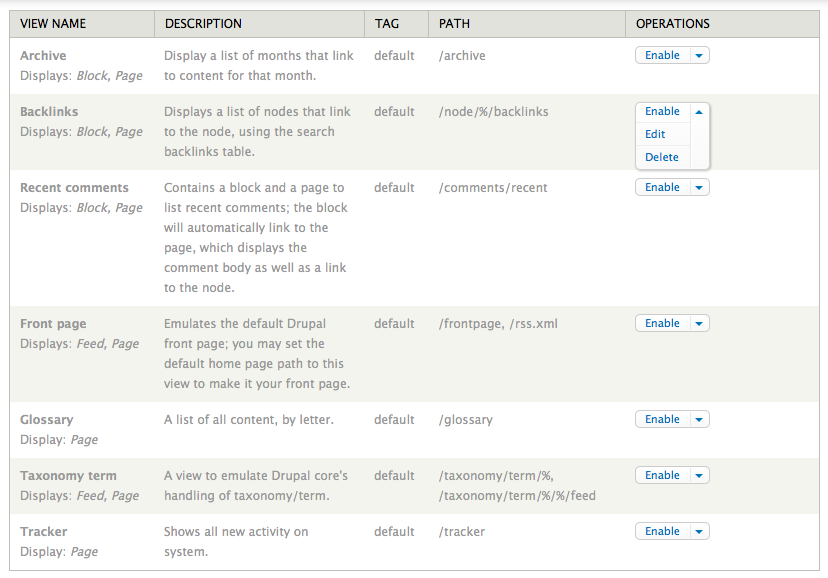828x578 pixels.
Task: Expand the Tracker operations dropdown
Action: 699,531
